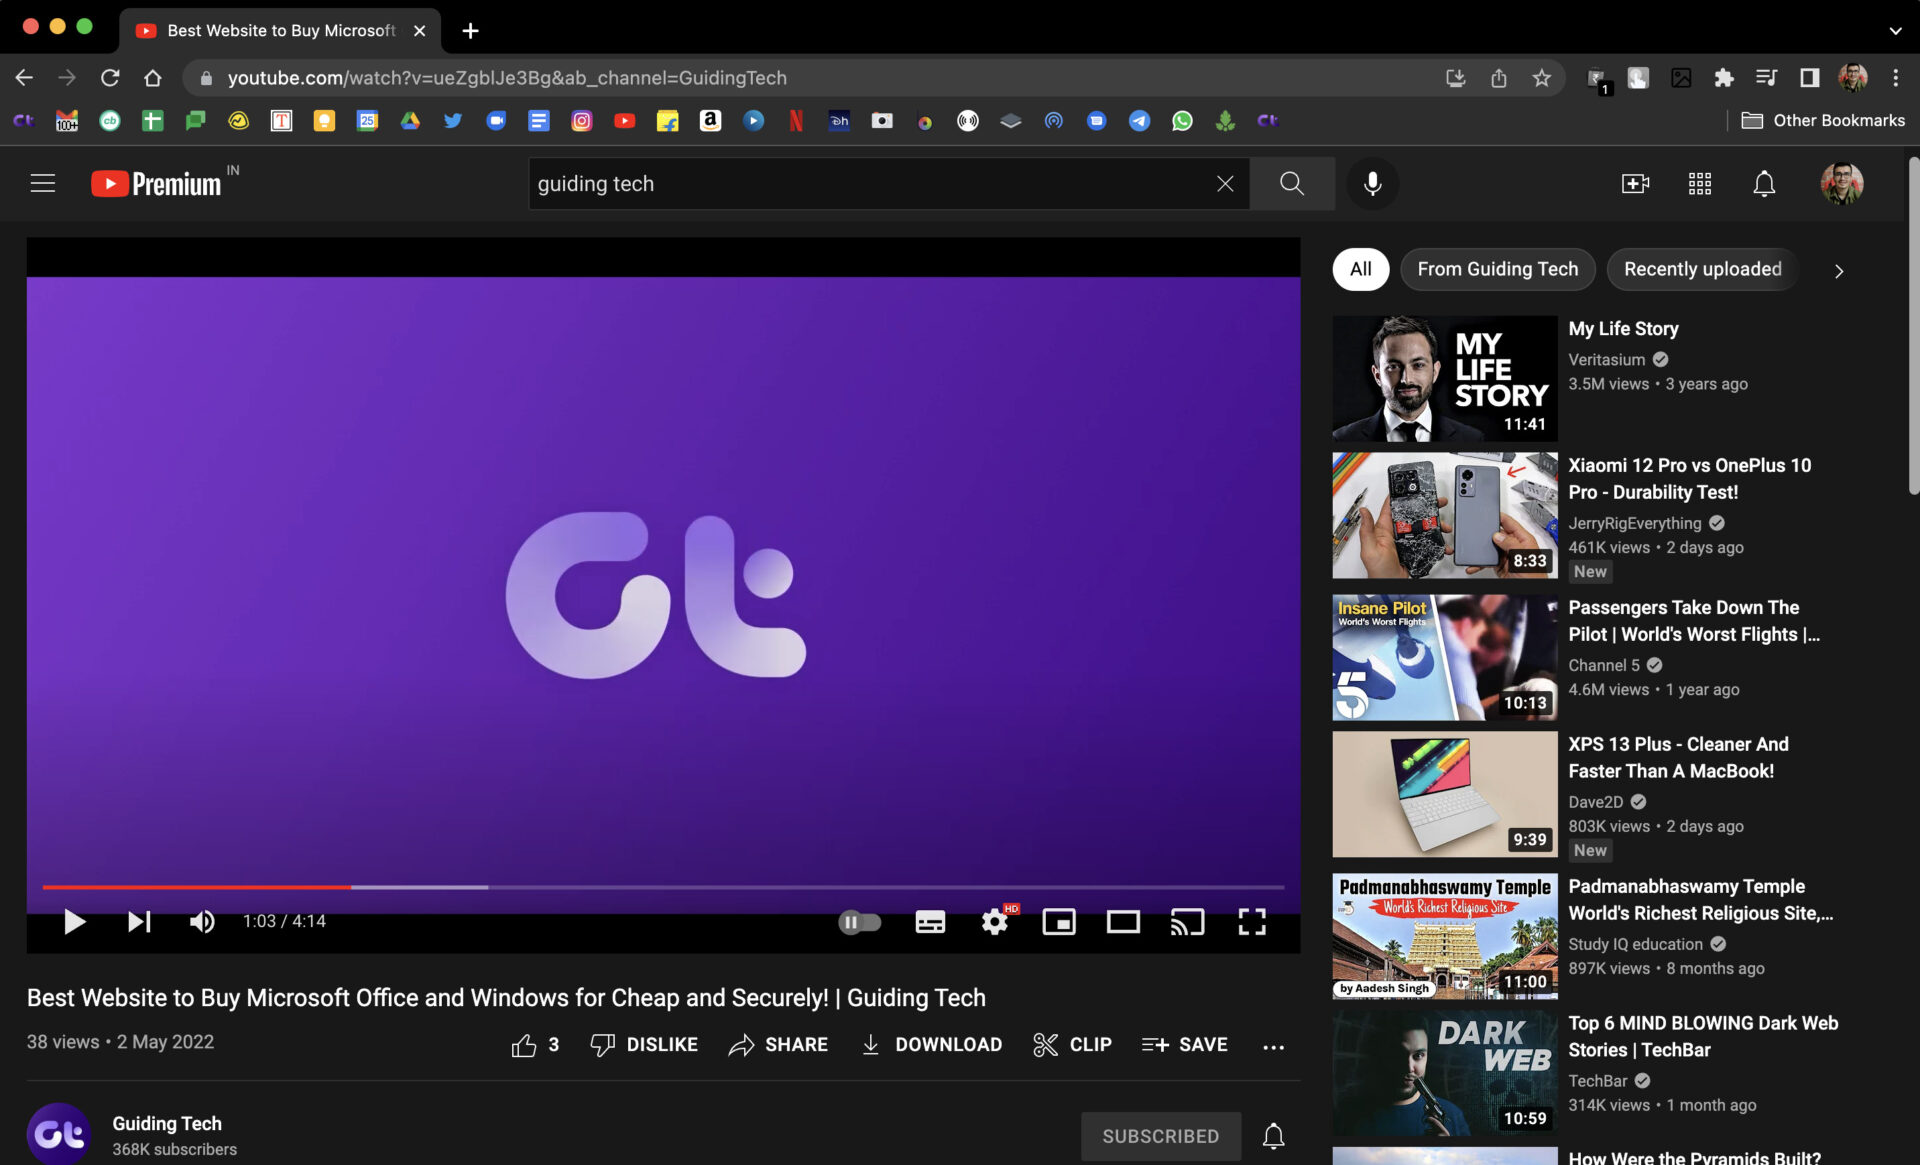The height and width of the screenshot is (1165, 1920).
Task: Click the address bar URL
Action: click(x=507, y=78)
